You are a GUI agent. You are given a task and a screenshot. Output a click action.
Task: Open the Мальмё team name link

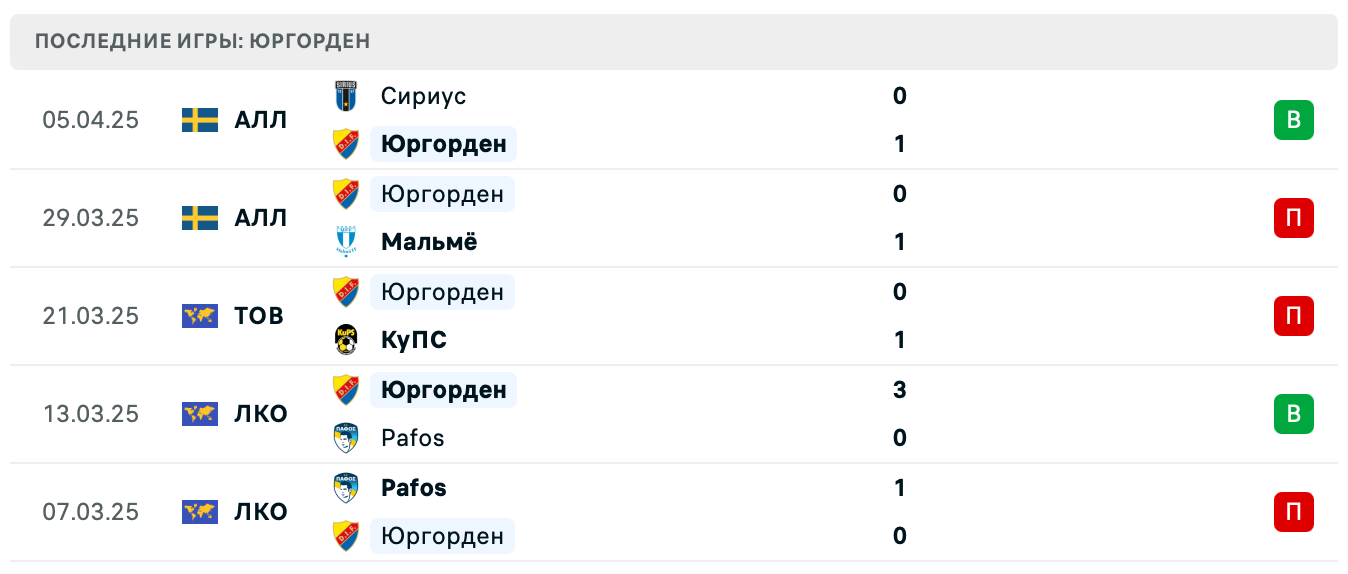(x=429, y=242)
